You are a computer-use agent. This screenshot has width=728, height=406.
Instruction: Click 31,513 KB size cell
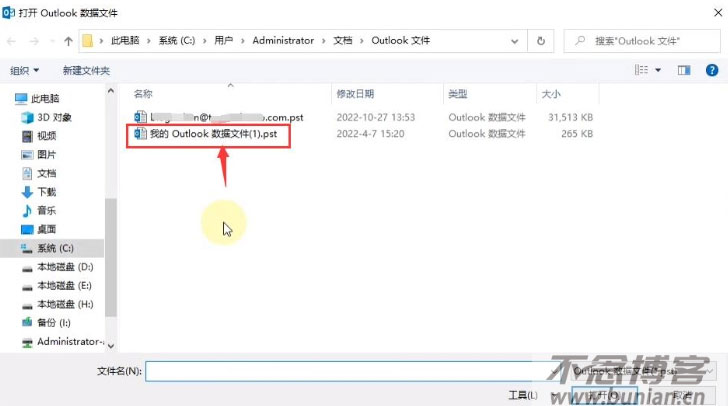tap(571, 117)
